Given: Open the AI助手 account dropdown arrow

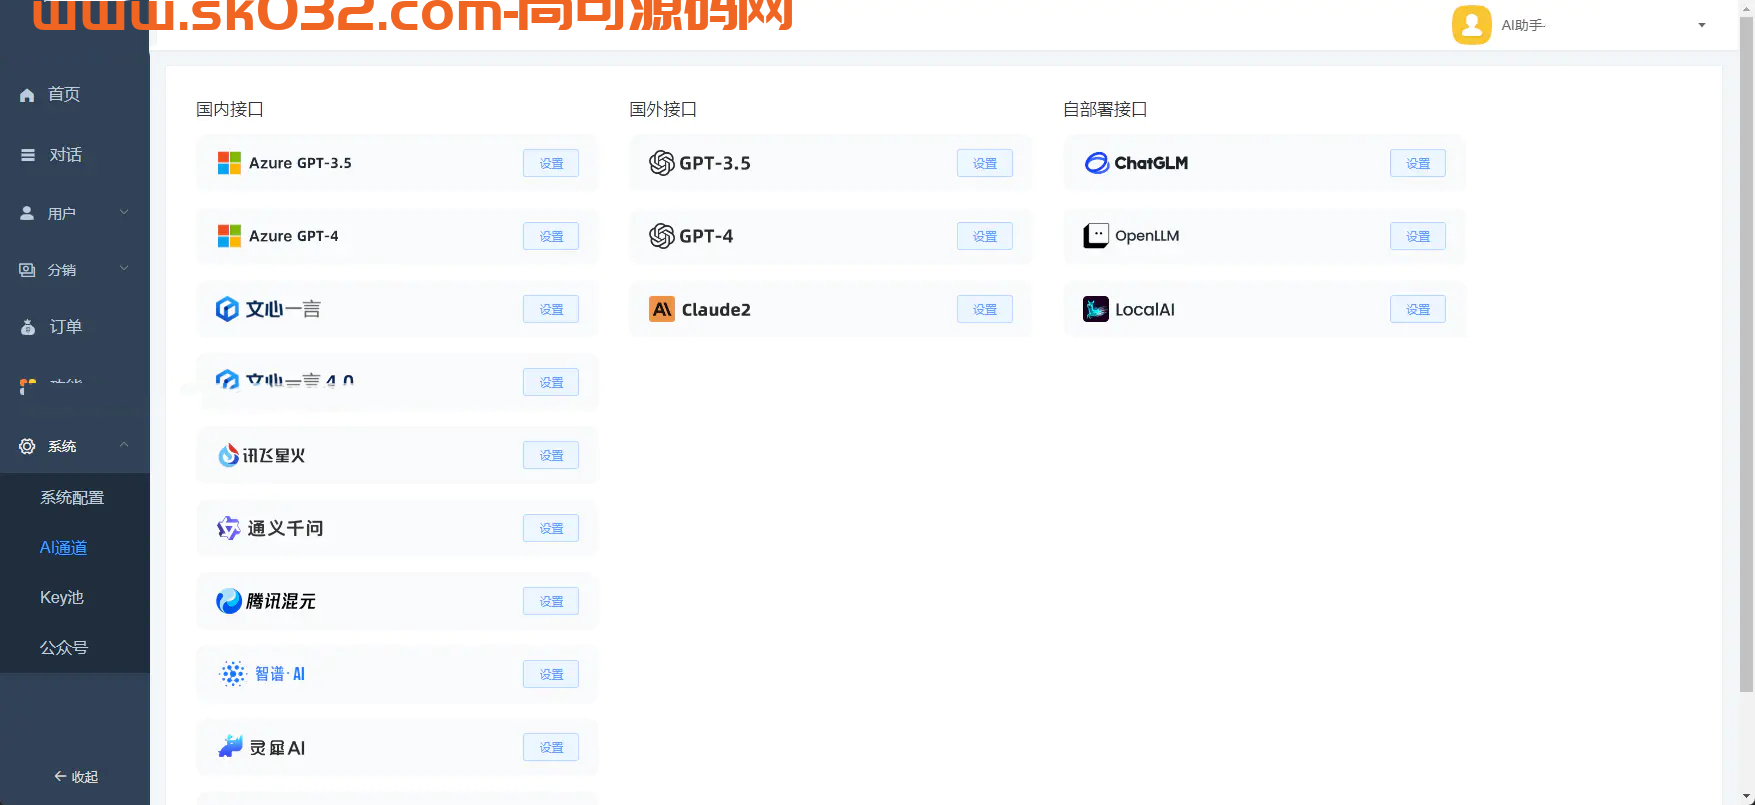Looking at the screenshot, I should click(x=1702, y=25).
